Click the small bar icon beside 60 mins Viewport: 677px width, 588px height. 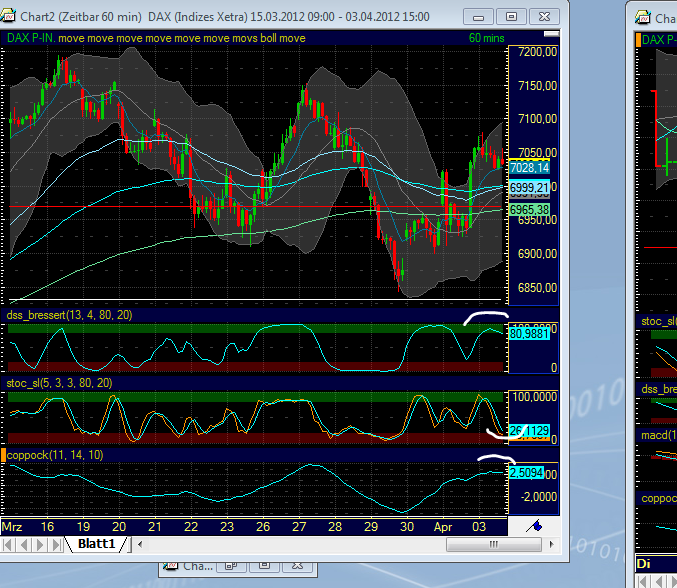tap(551, 34)
